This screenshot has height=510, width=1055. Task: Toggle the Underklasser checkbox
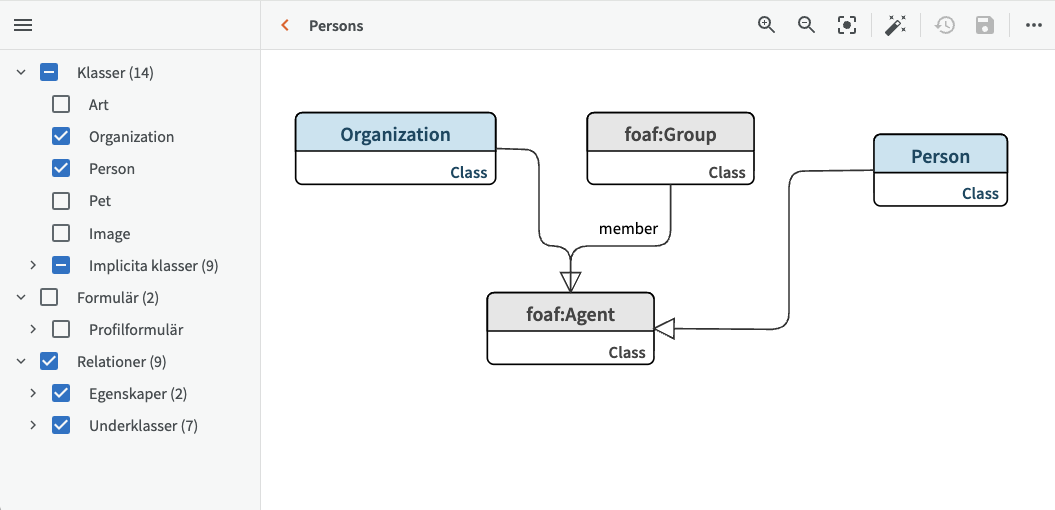pos(61,425)
